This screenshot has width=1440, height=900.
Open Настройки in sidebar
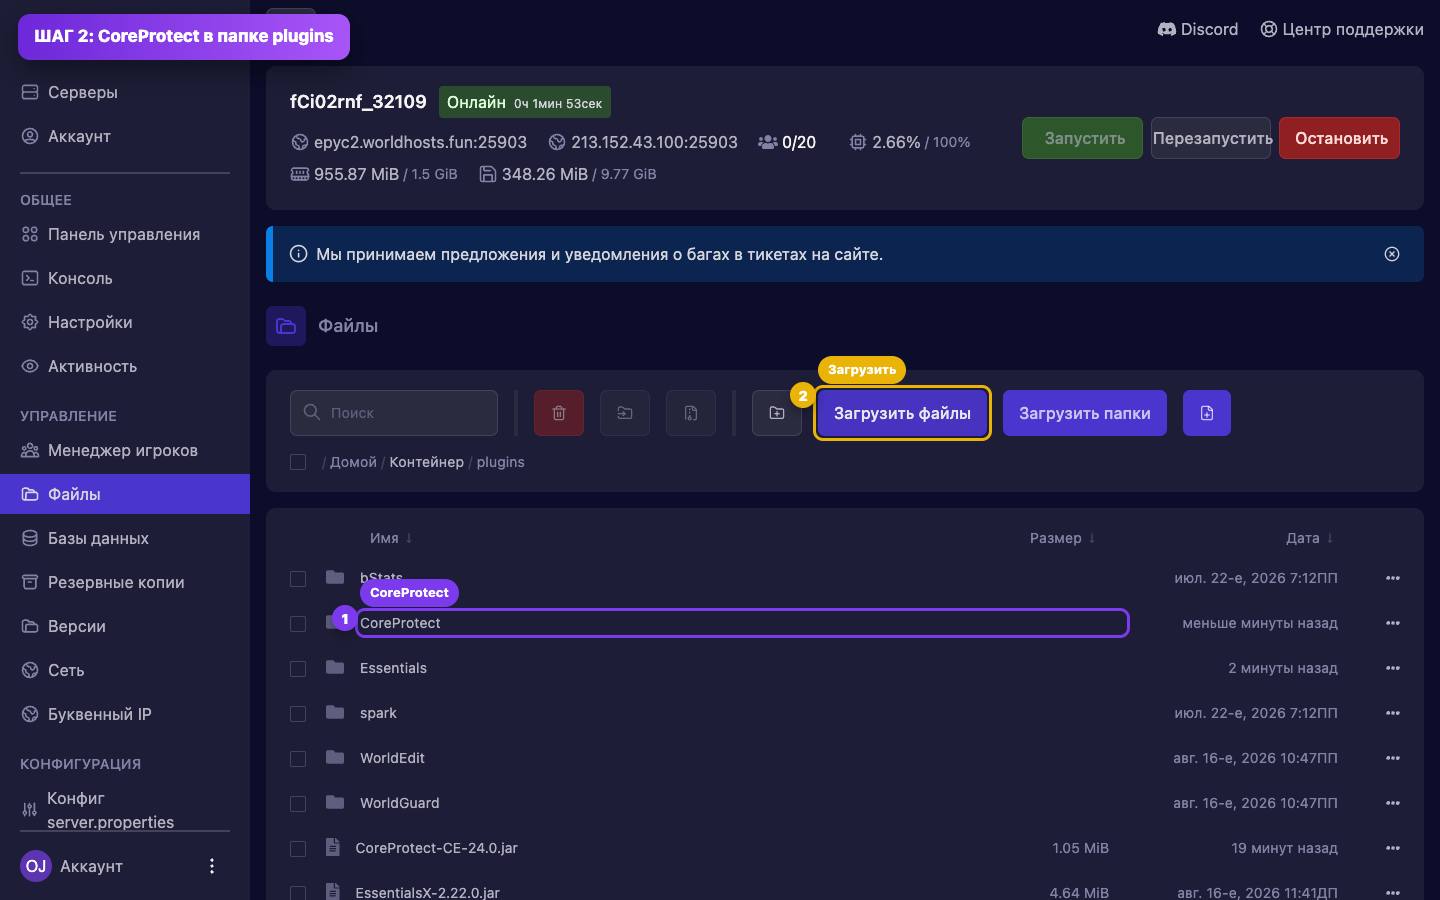pos(125,322)
